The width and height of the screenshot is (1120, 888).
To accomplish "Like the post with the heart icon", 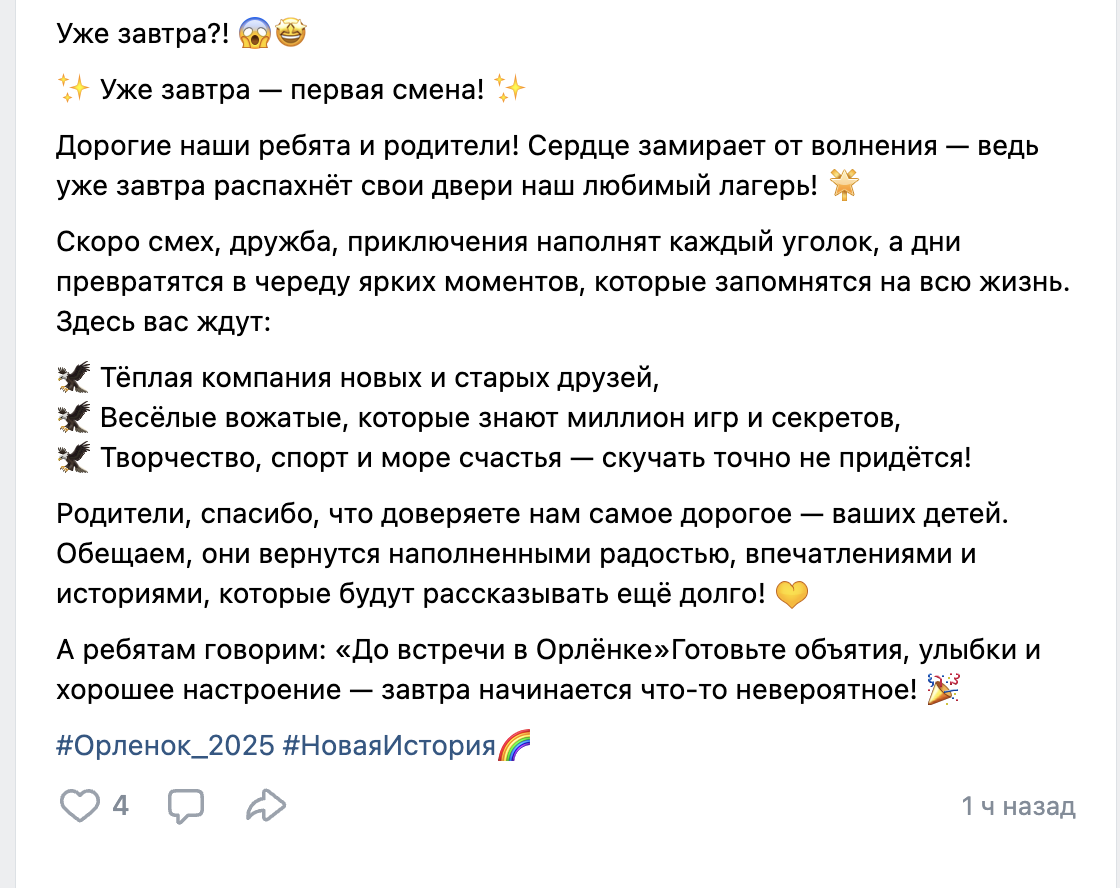I will coord(79,806).
